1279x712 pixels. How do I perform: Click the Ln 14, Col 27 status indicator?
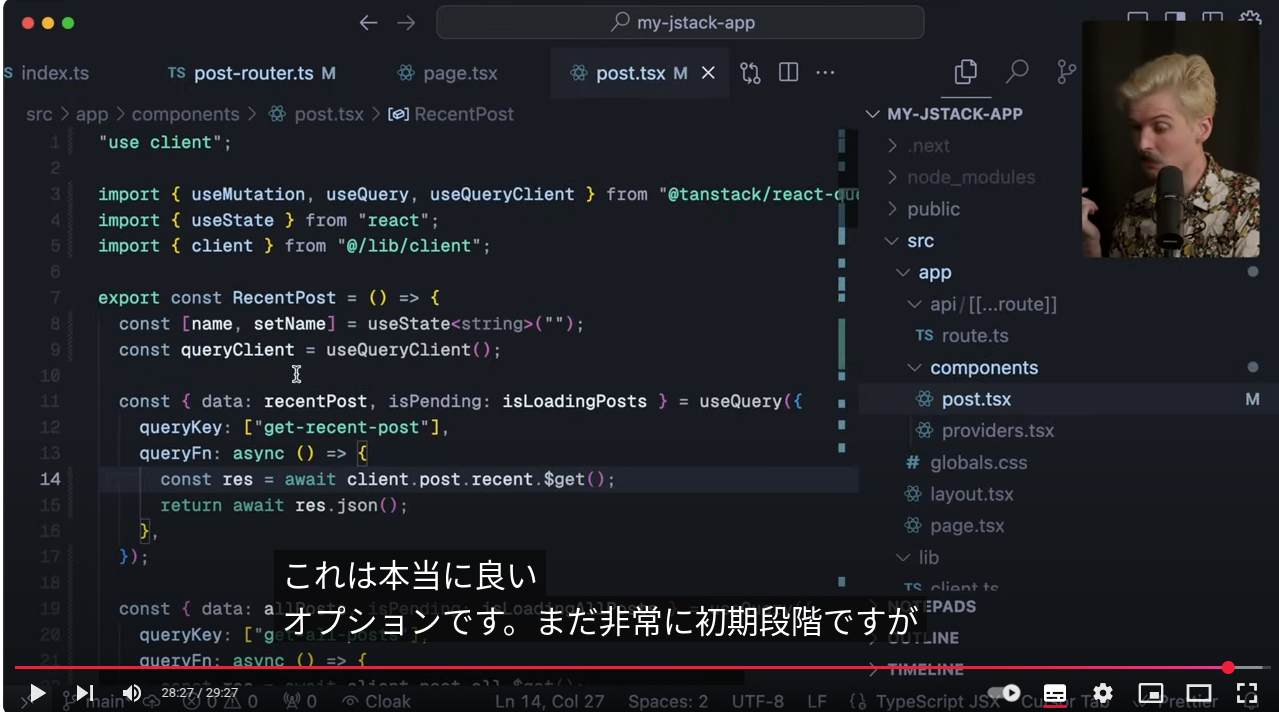[x=549, y=701]
